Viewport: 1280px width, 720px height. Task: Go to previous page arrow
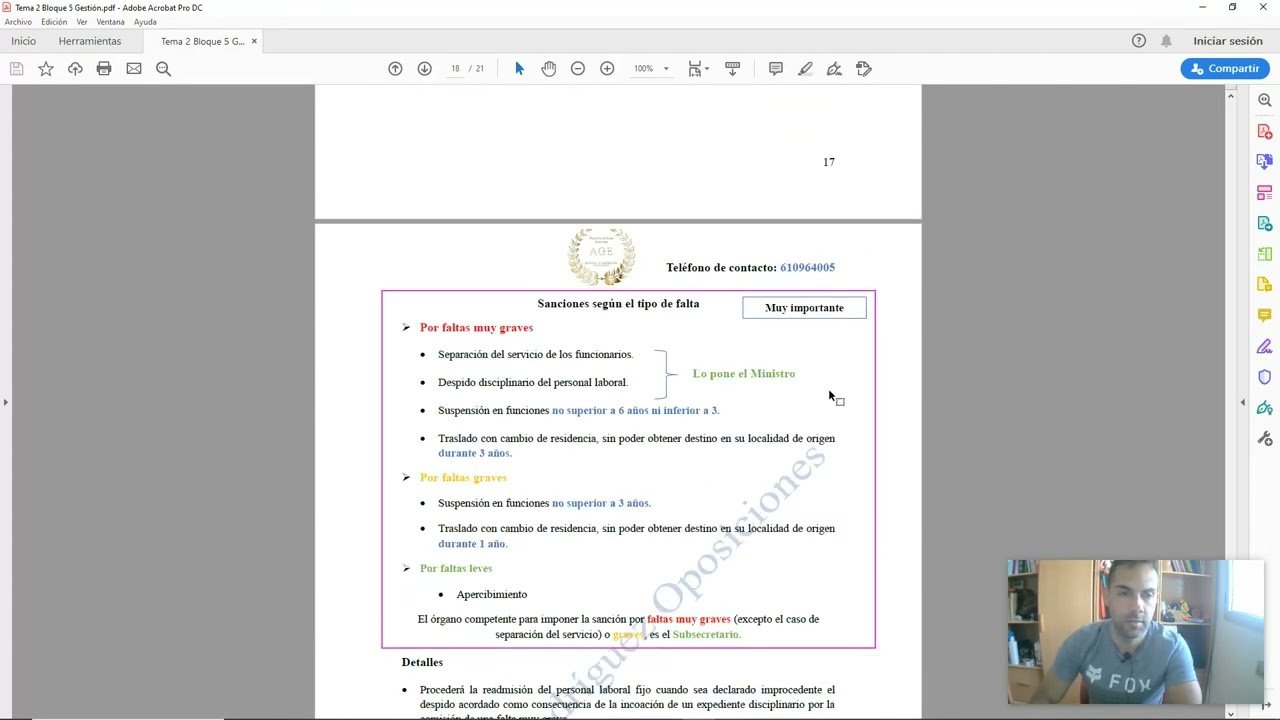coord(395,69)
